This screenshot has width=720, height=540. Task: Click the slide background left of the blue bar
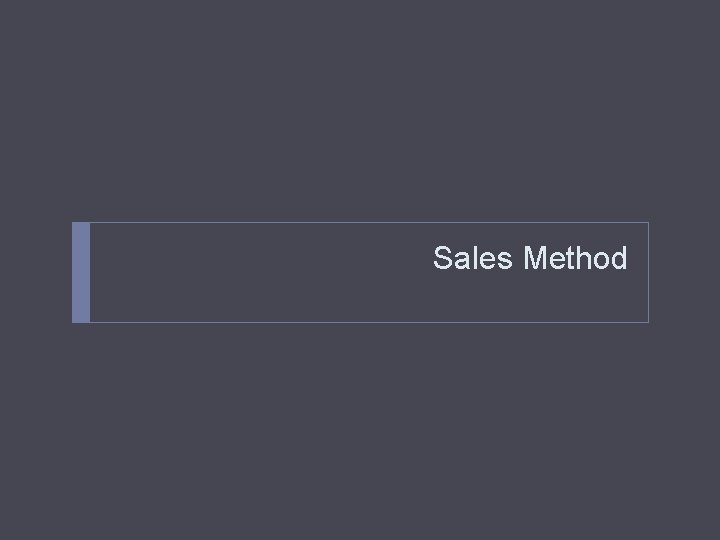(x=36, y=272)
